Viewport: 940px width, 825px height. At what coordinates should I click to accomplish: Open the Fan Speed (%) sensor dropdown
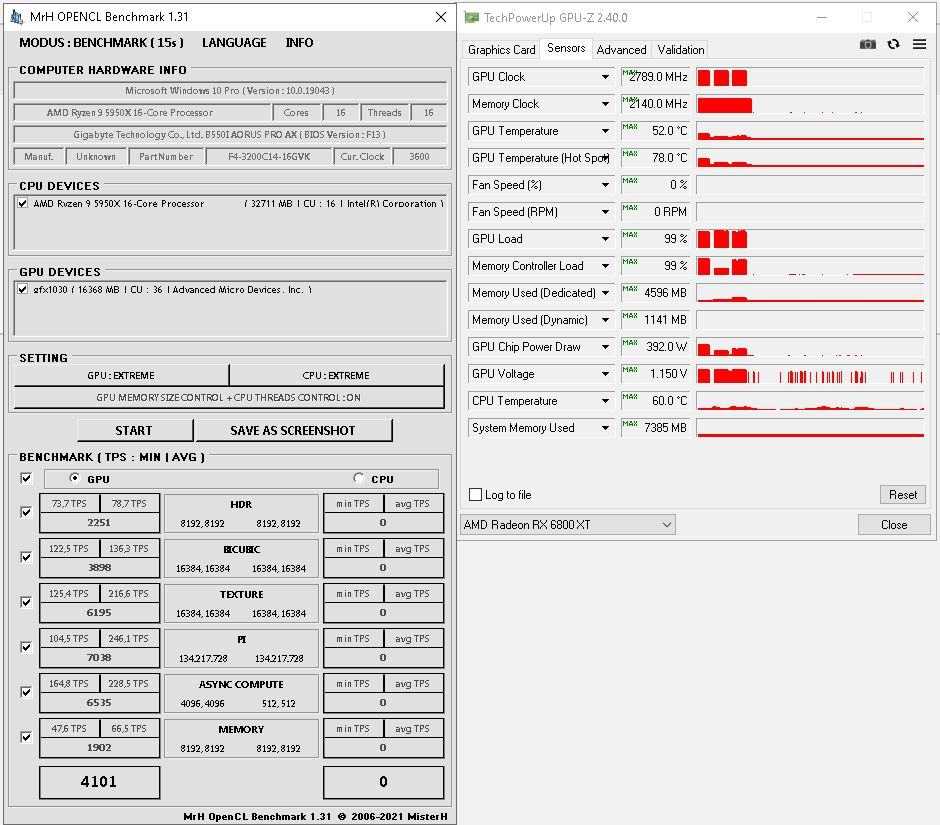(x=605, y=185)
